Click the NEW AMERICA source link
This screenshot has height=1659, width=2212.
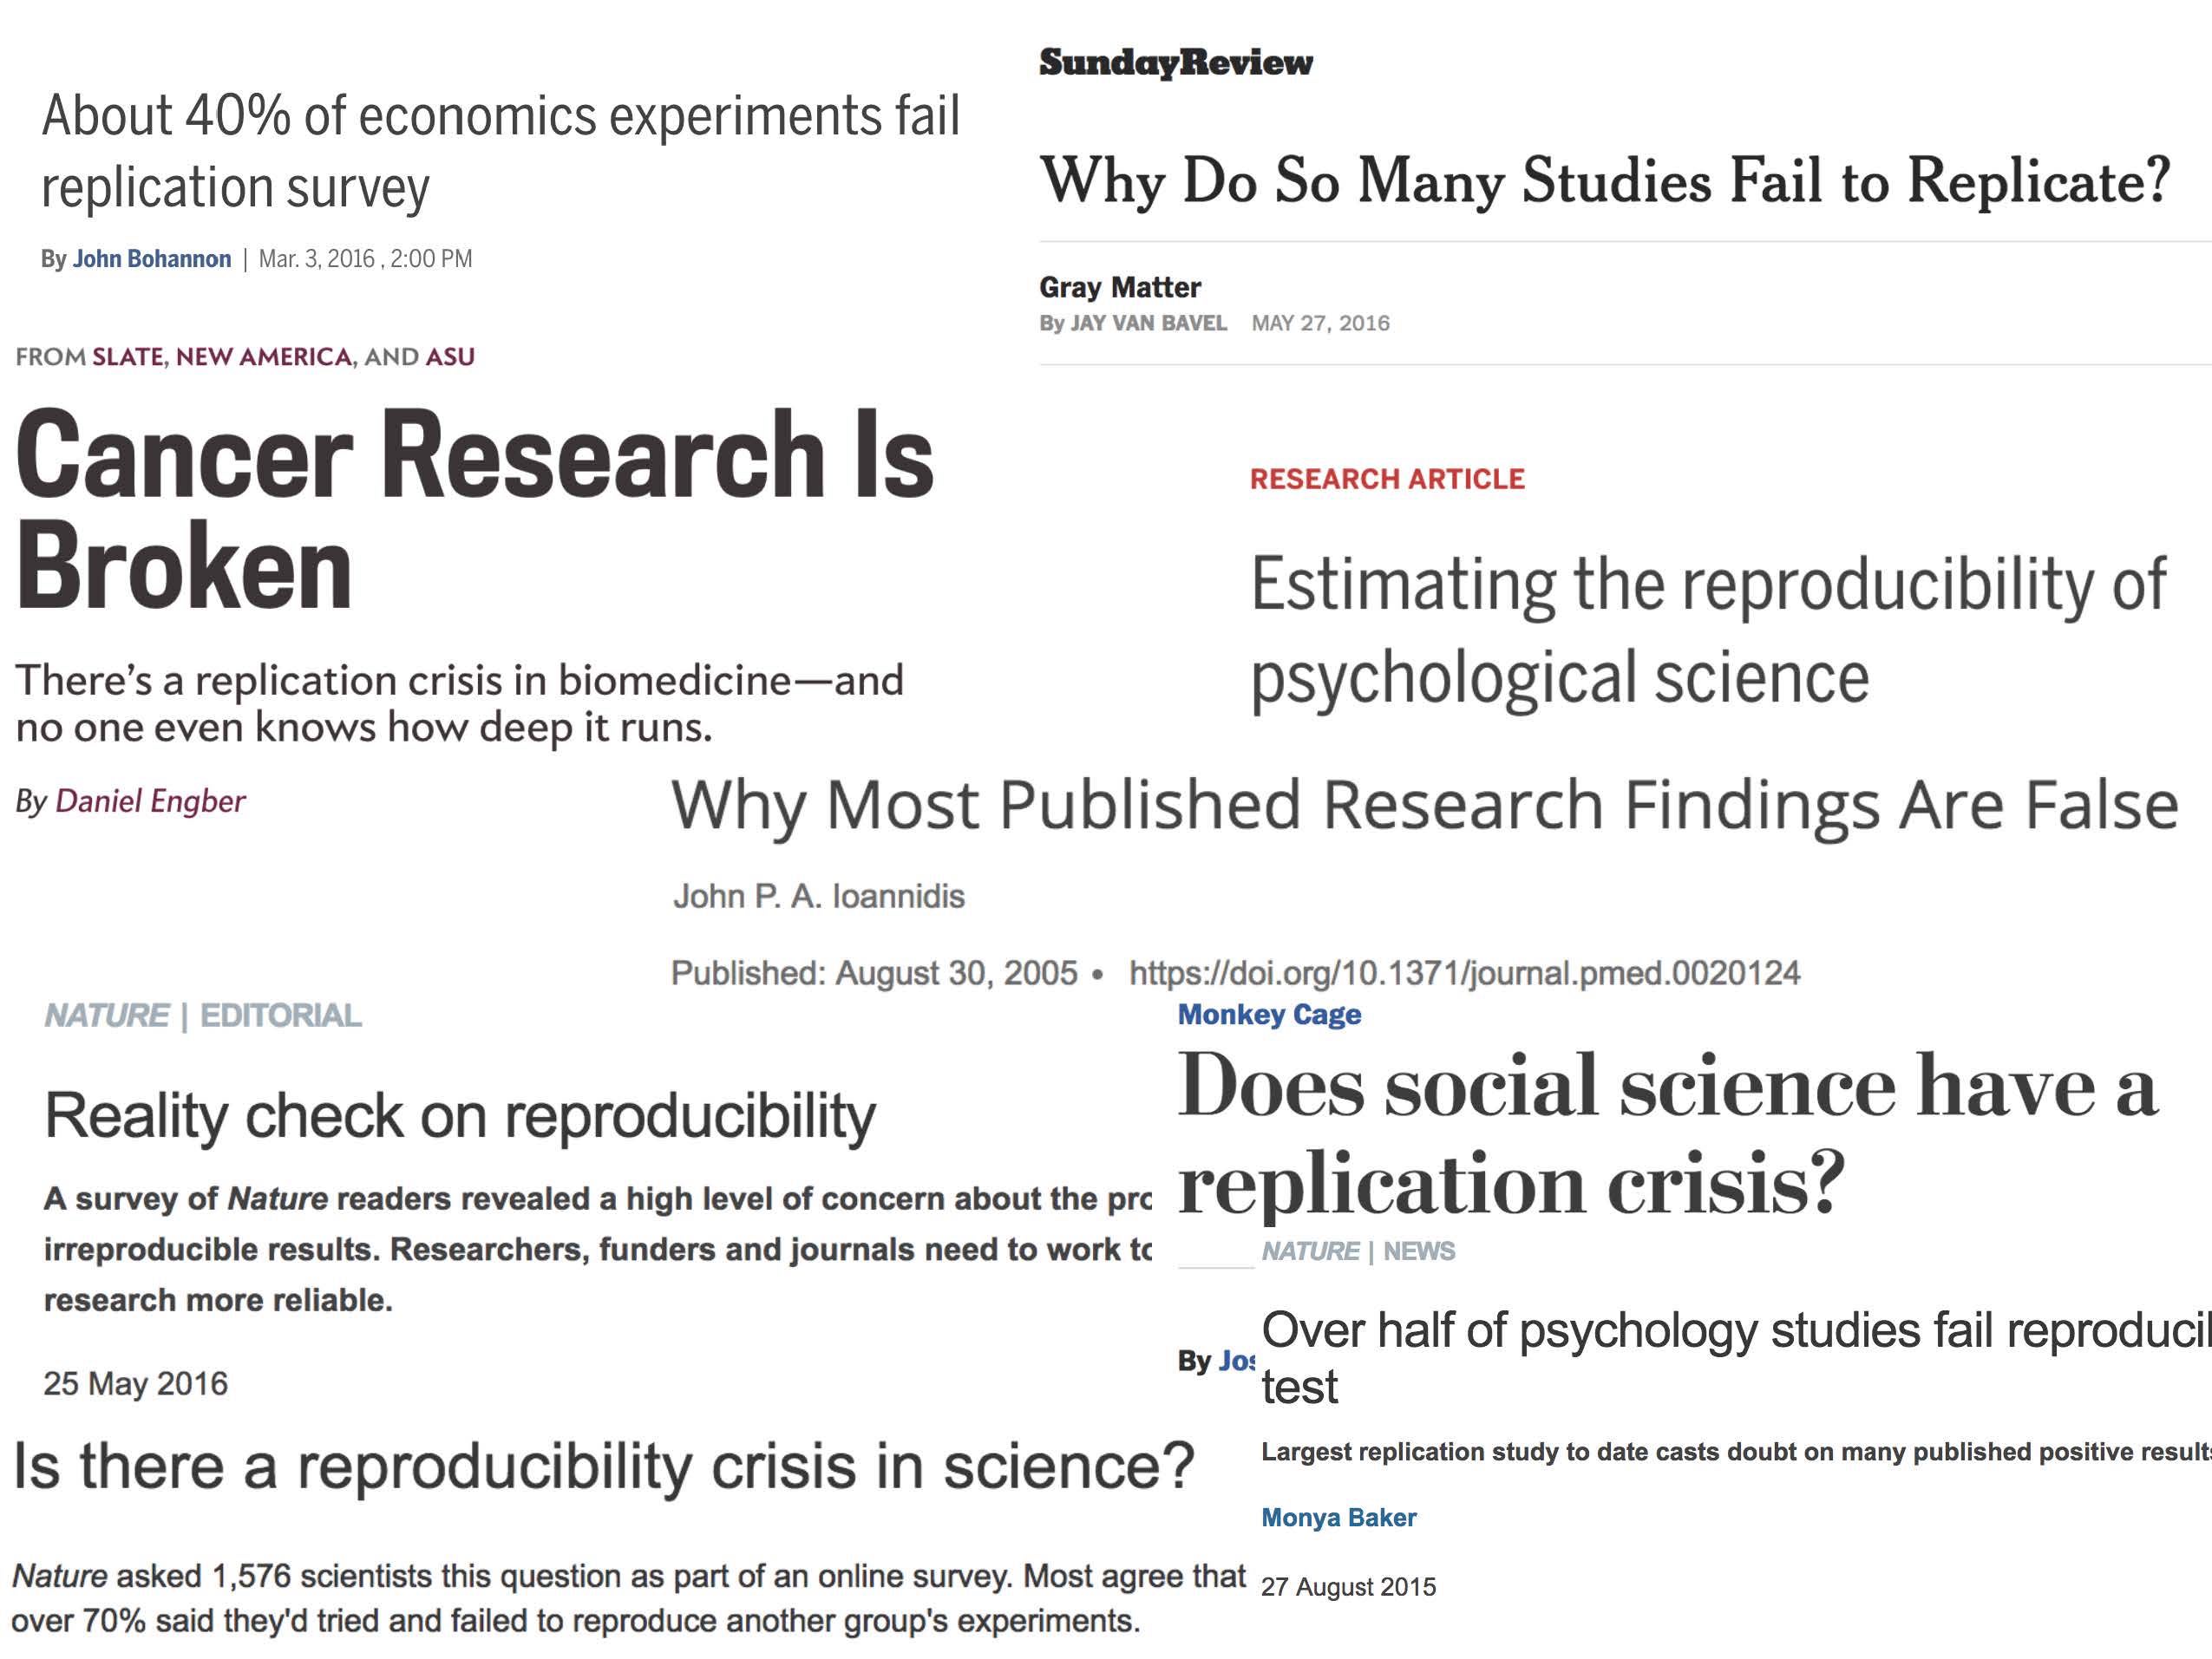click(264, 357)
